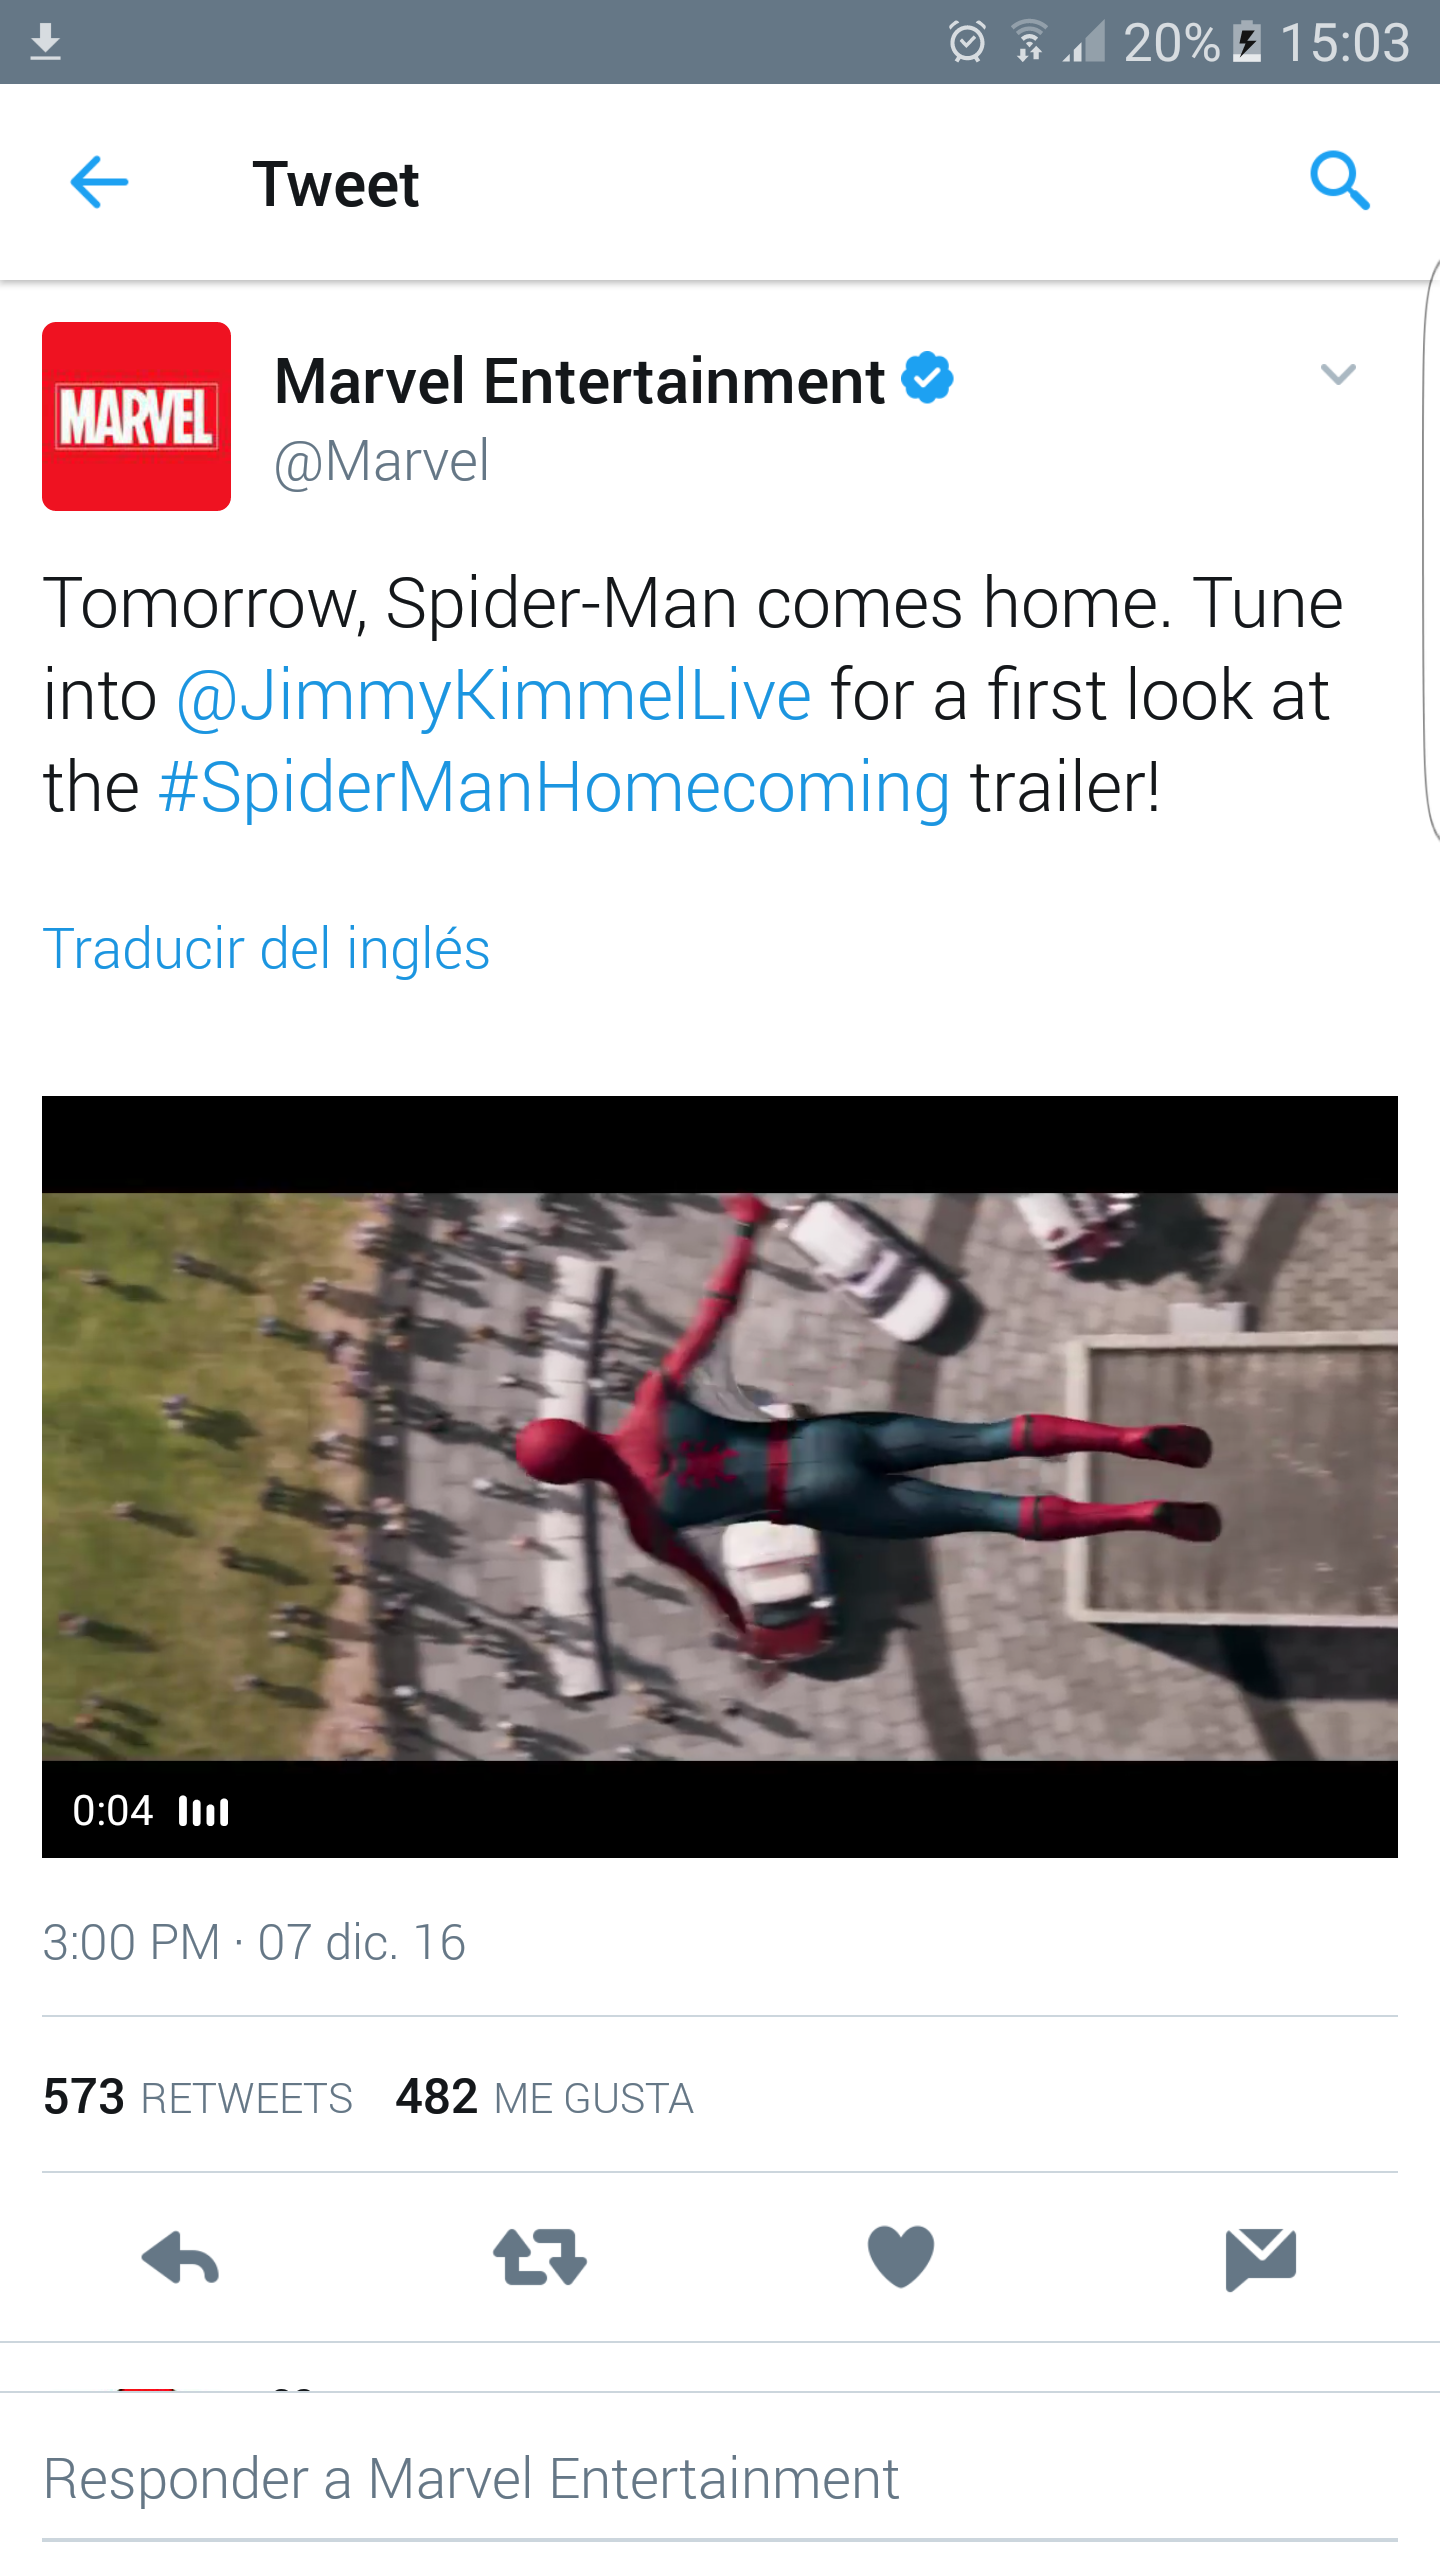Screen dimensions: 1440x2560
Task: Like the tweet with heart icon
Action: 900,2258
